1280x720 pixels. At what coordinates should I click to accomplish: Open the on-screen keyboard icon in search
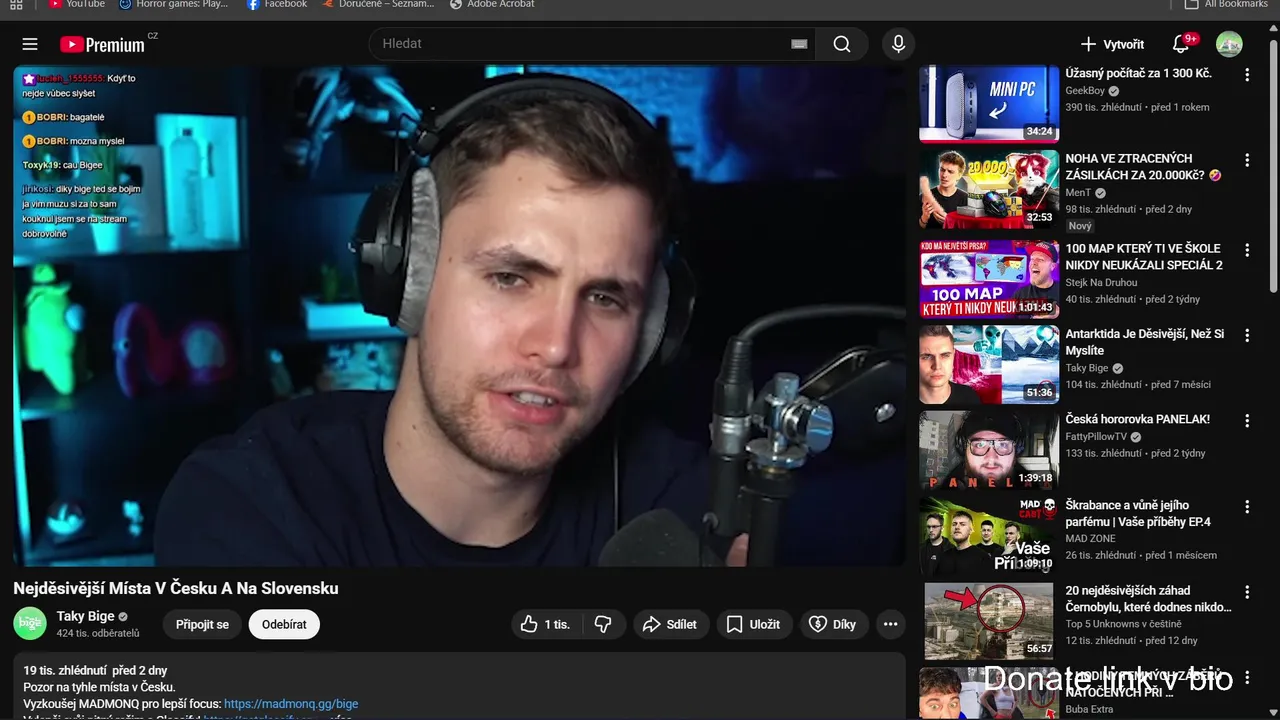tap(798, 44)
